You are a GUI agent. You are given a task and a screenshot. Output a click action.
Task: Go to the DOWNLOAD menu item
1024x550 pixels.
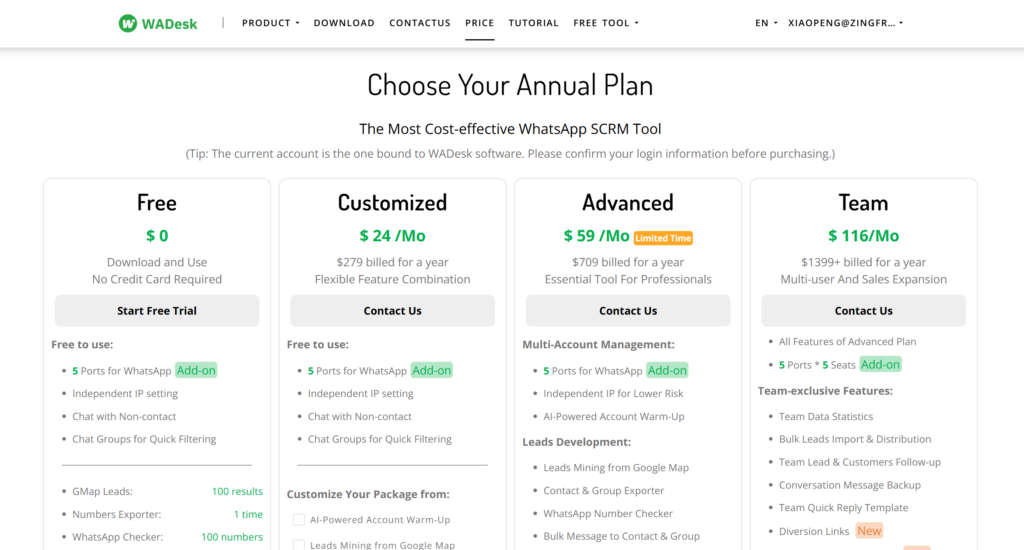344,23
